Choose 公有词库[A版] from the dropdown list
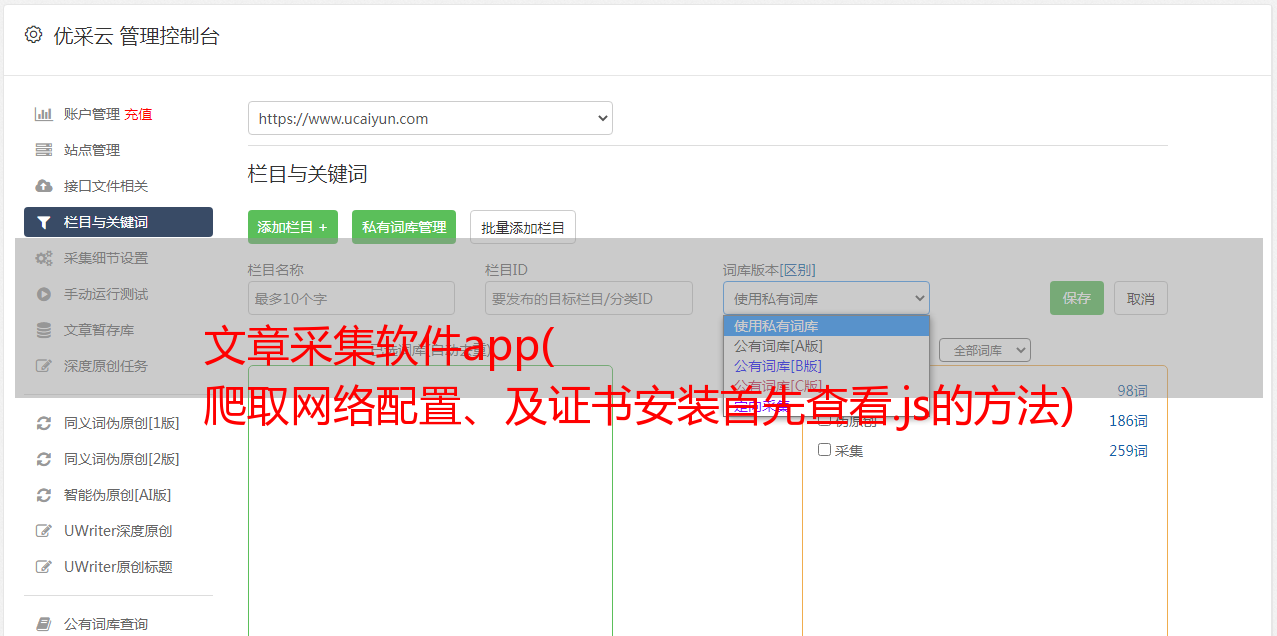Screen dimensions: 1277x636 [826, 346]
